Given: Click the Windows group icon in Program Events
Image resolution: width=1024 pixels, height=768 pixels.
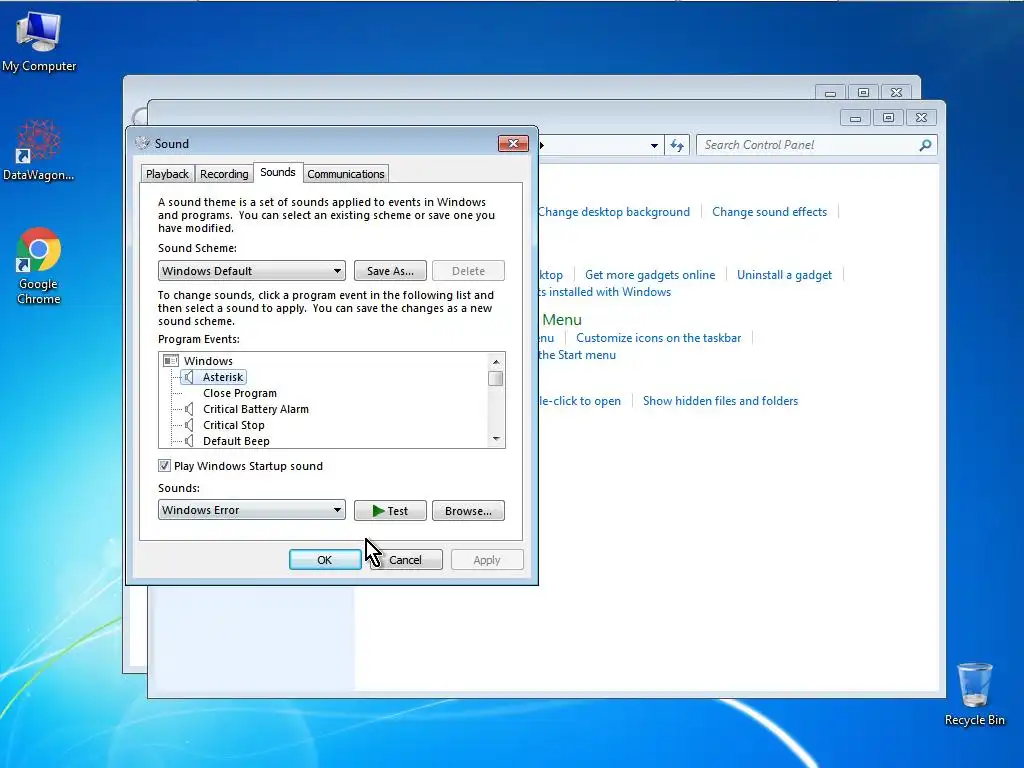Looking at the screenshot, I should pyautogui.click(x=171, y=360).
